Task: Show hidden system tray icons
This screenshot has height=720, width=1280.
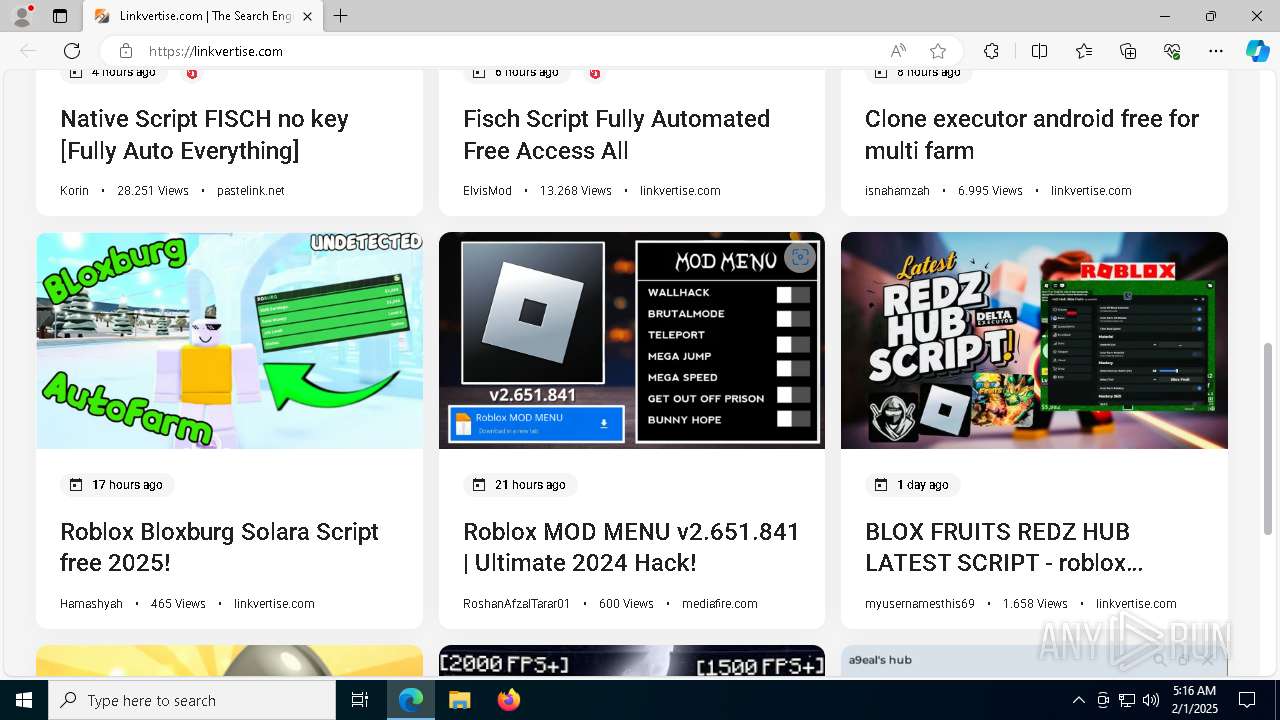Action: [1078, 700]
